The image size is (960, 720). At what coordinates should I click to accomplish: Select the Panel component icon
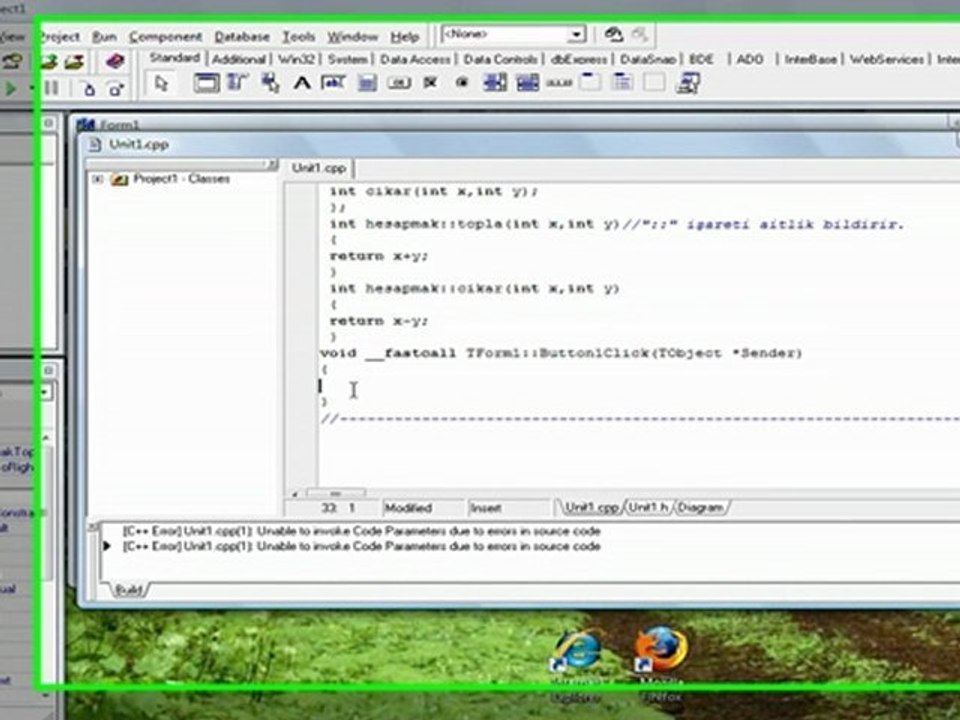(x=654, y=82)
